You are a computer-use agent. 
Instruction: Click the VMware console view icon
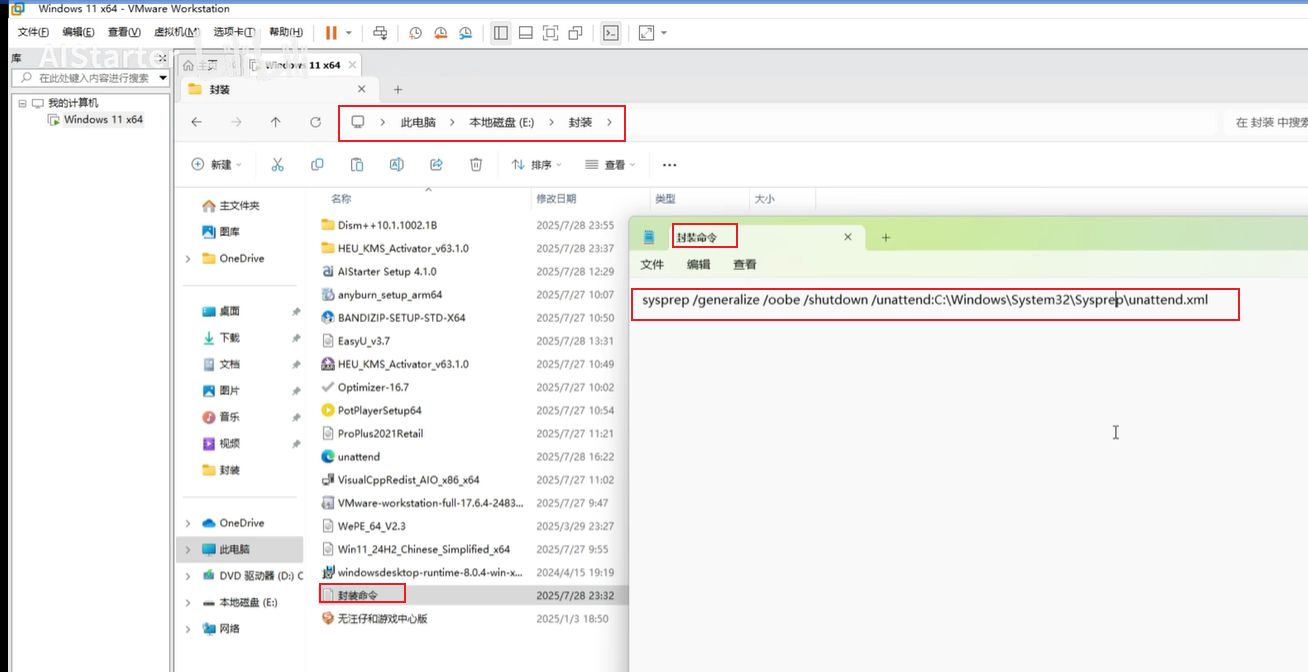610,33
